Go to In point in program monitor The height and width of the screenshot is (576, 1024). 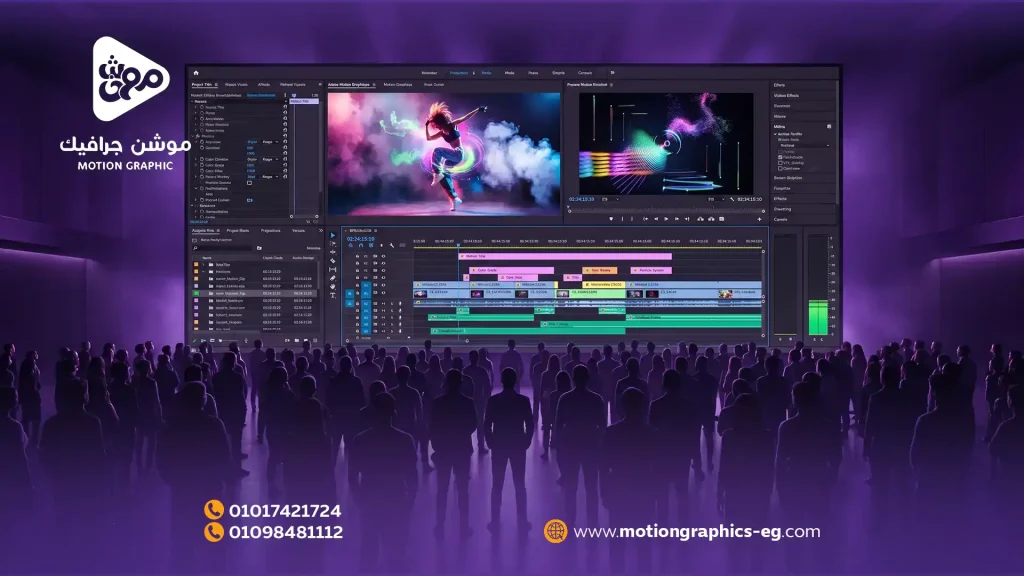(x=646, y=219)
